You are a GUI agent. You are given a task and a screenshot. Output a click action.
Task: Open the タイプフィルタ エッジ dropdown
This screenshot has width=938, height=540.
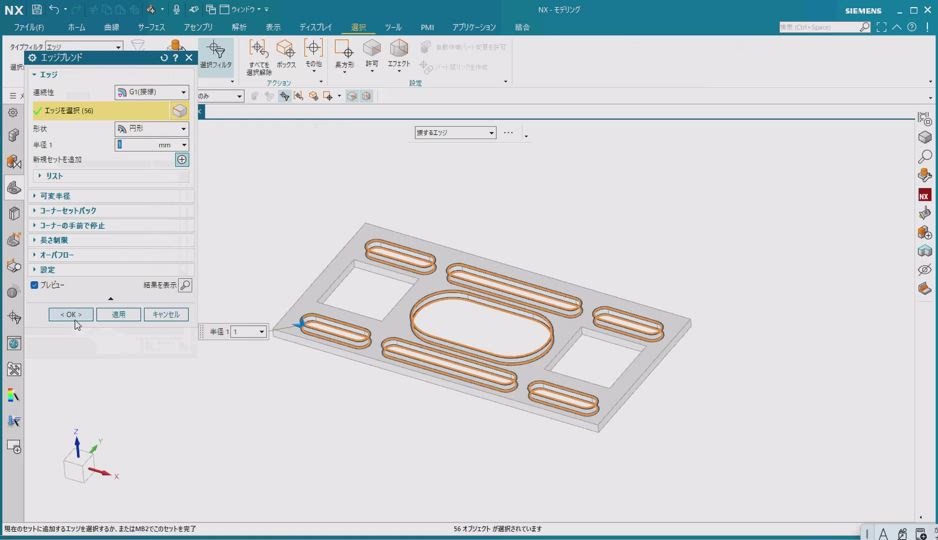coord(84,46)
